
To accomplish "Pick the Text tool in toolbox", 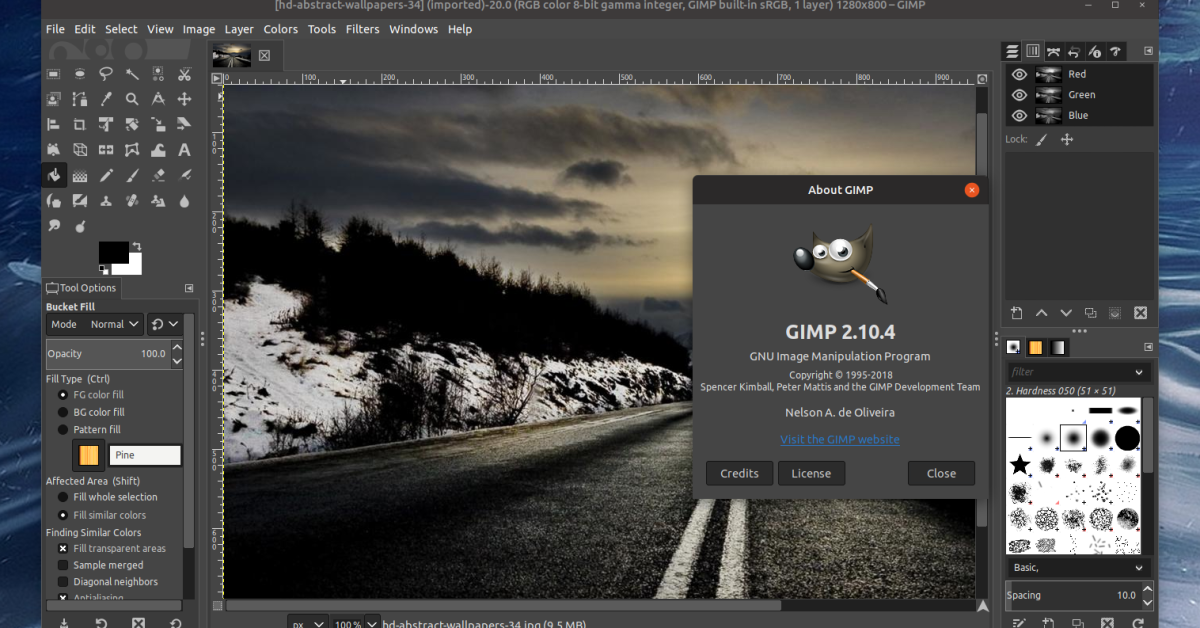I will click(x=184, y=150).
